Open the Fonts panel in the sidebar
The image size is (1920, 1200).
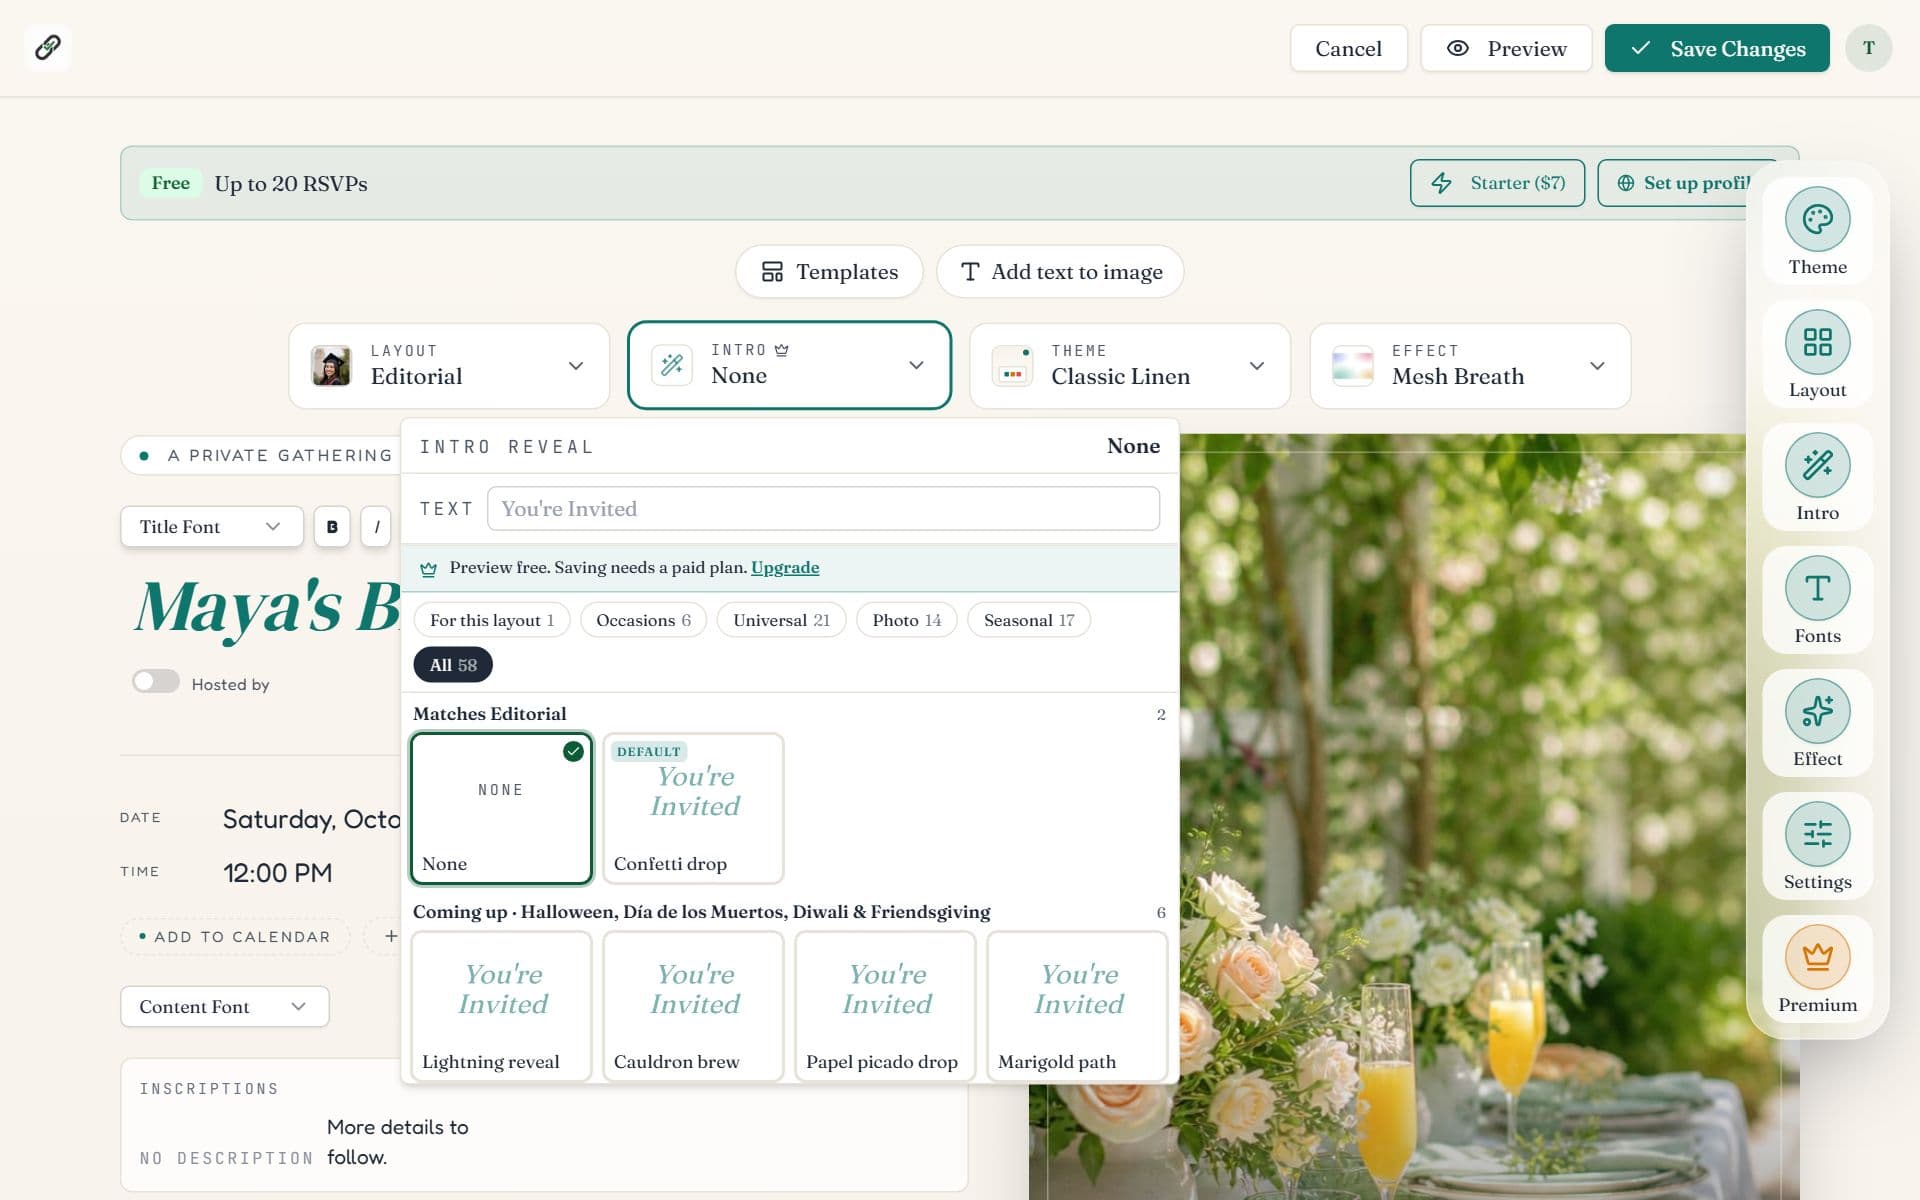1817,600
